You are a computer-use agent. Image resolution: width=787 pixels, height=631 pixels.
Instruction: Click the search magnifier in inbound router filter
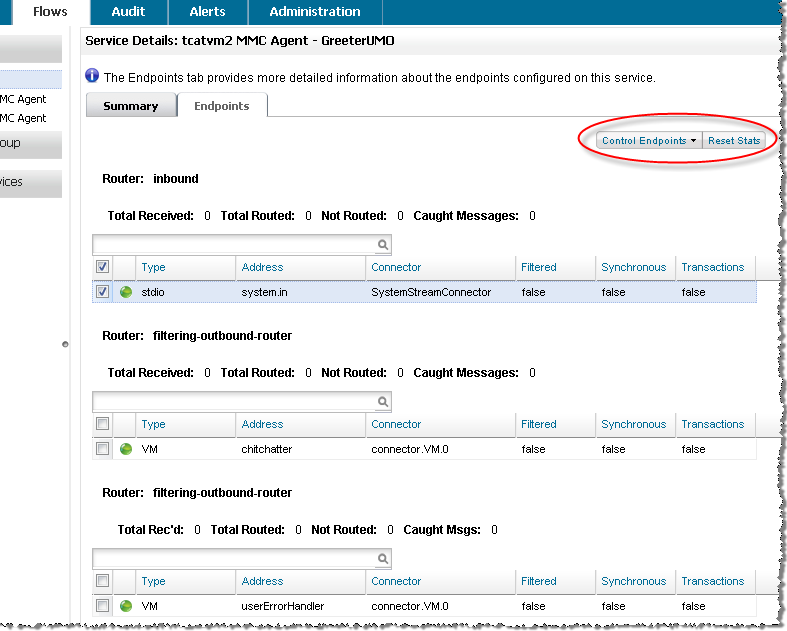click(382, 244)
